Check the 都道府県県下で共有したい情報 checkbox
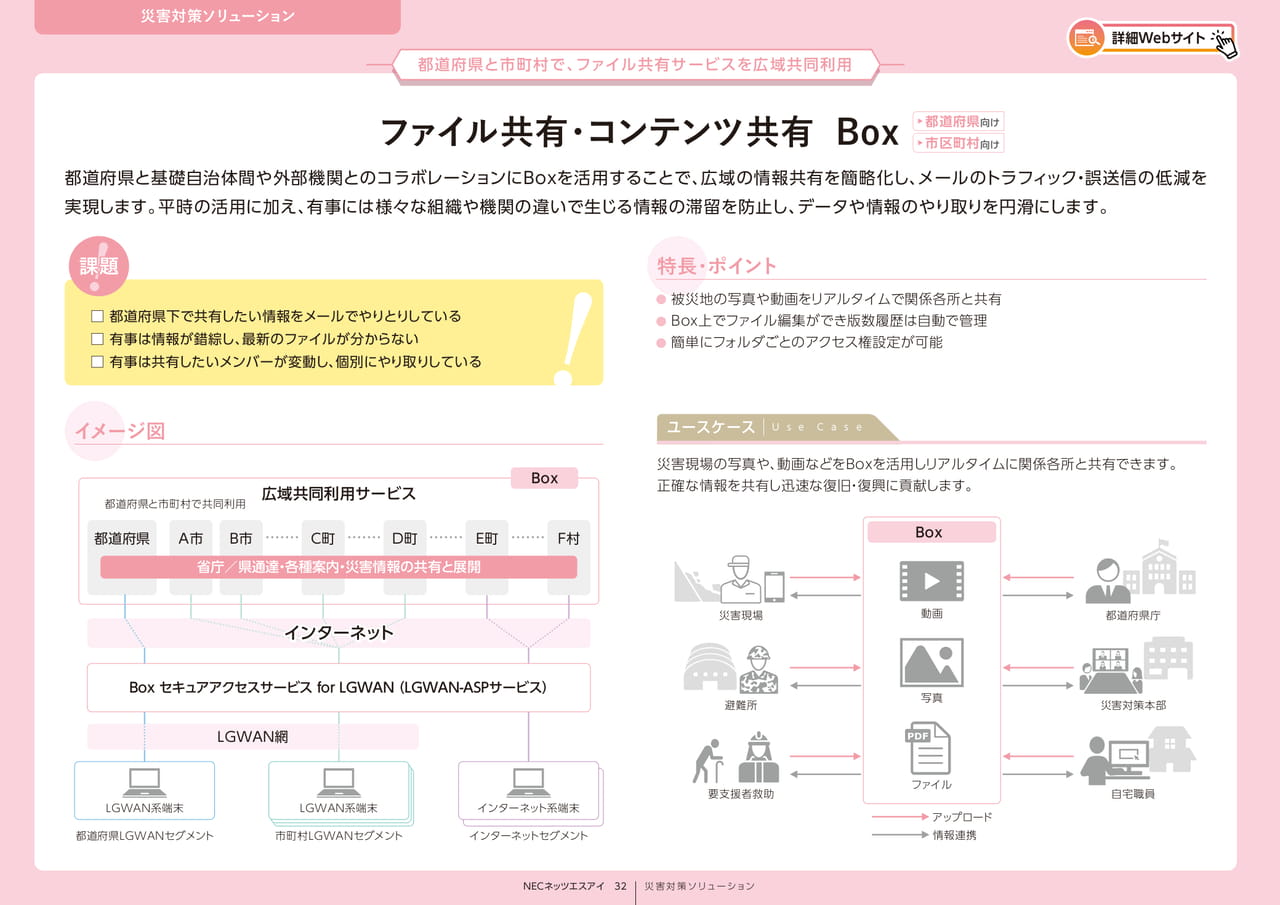Image resolution: width=1280 pixels, height=905 pixels. click(x=97, y=316)
